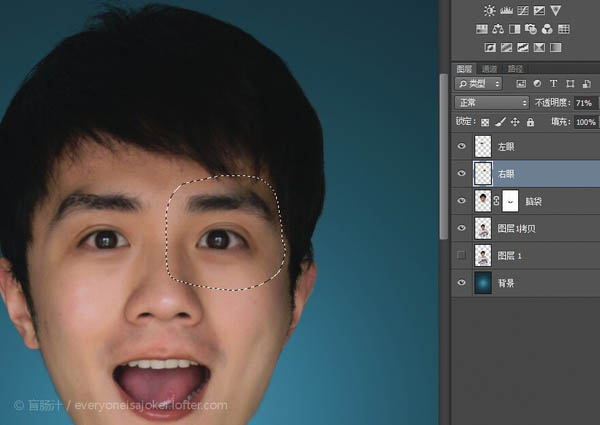Screen dimensions: 600x425
Task: Click the 脑袋 layer mask thumbnail
Action: click(508, 201)
